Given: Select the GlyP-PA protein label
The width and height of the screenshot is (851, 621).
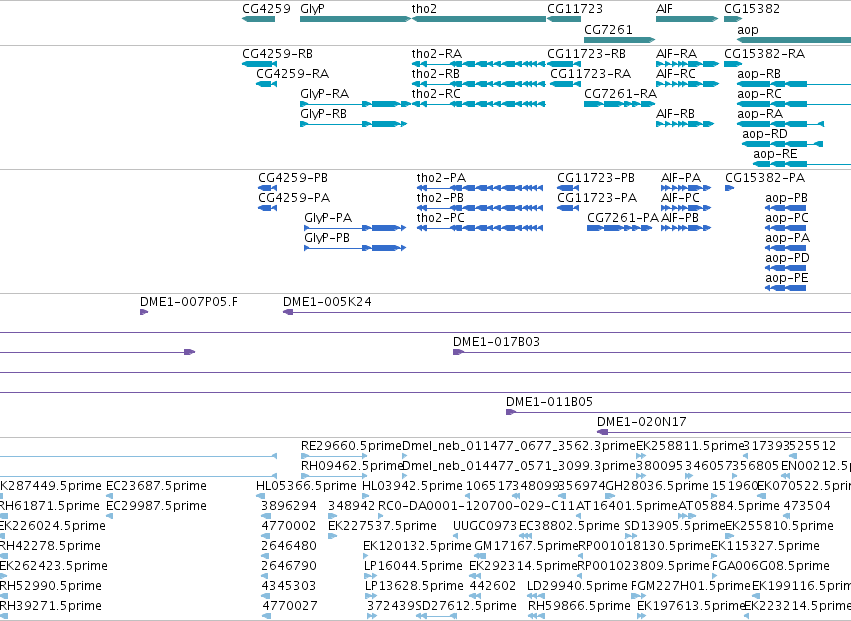Looking at the screenshot, I should pos(328,218).
